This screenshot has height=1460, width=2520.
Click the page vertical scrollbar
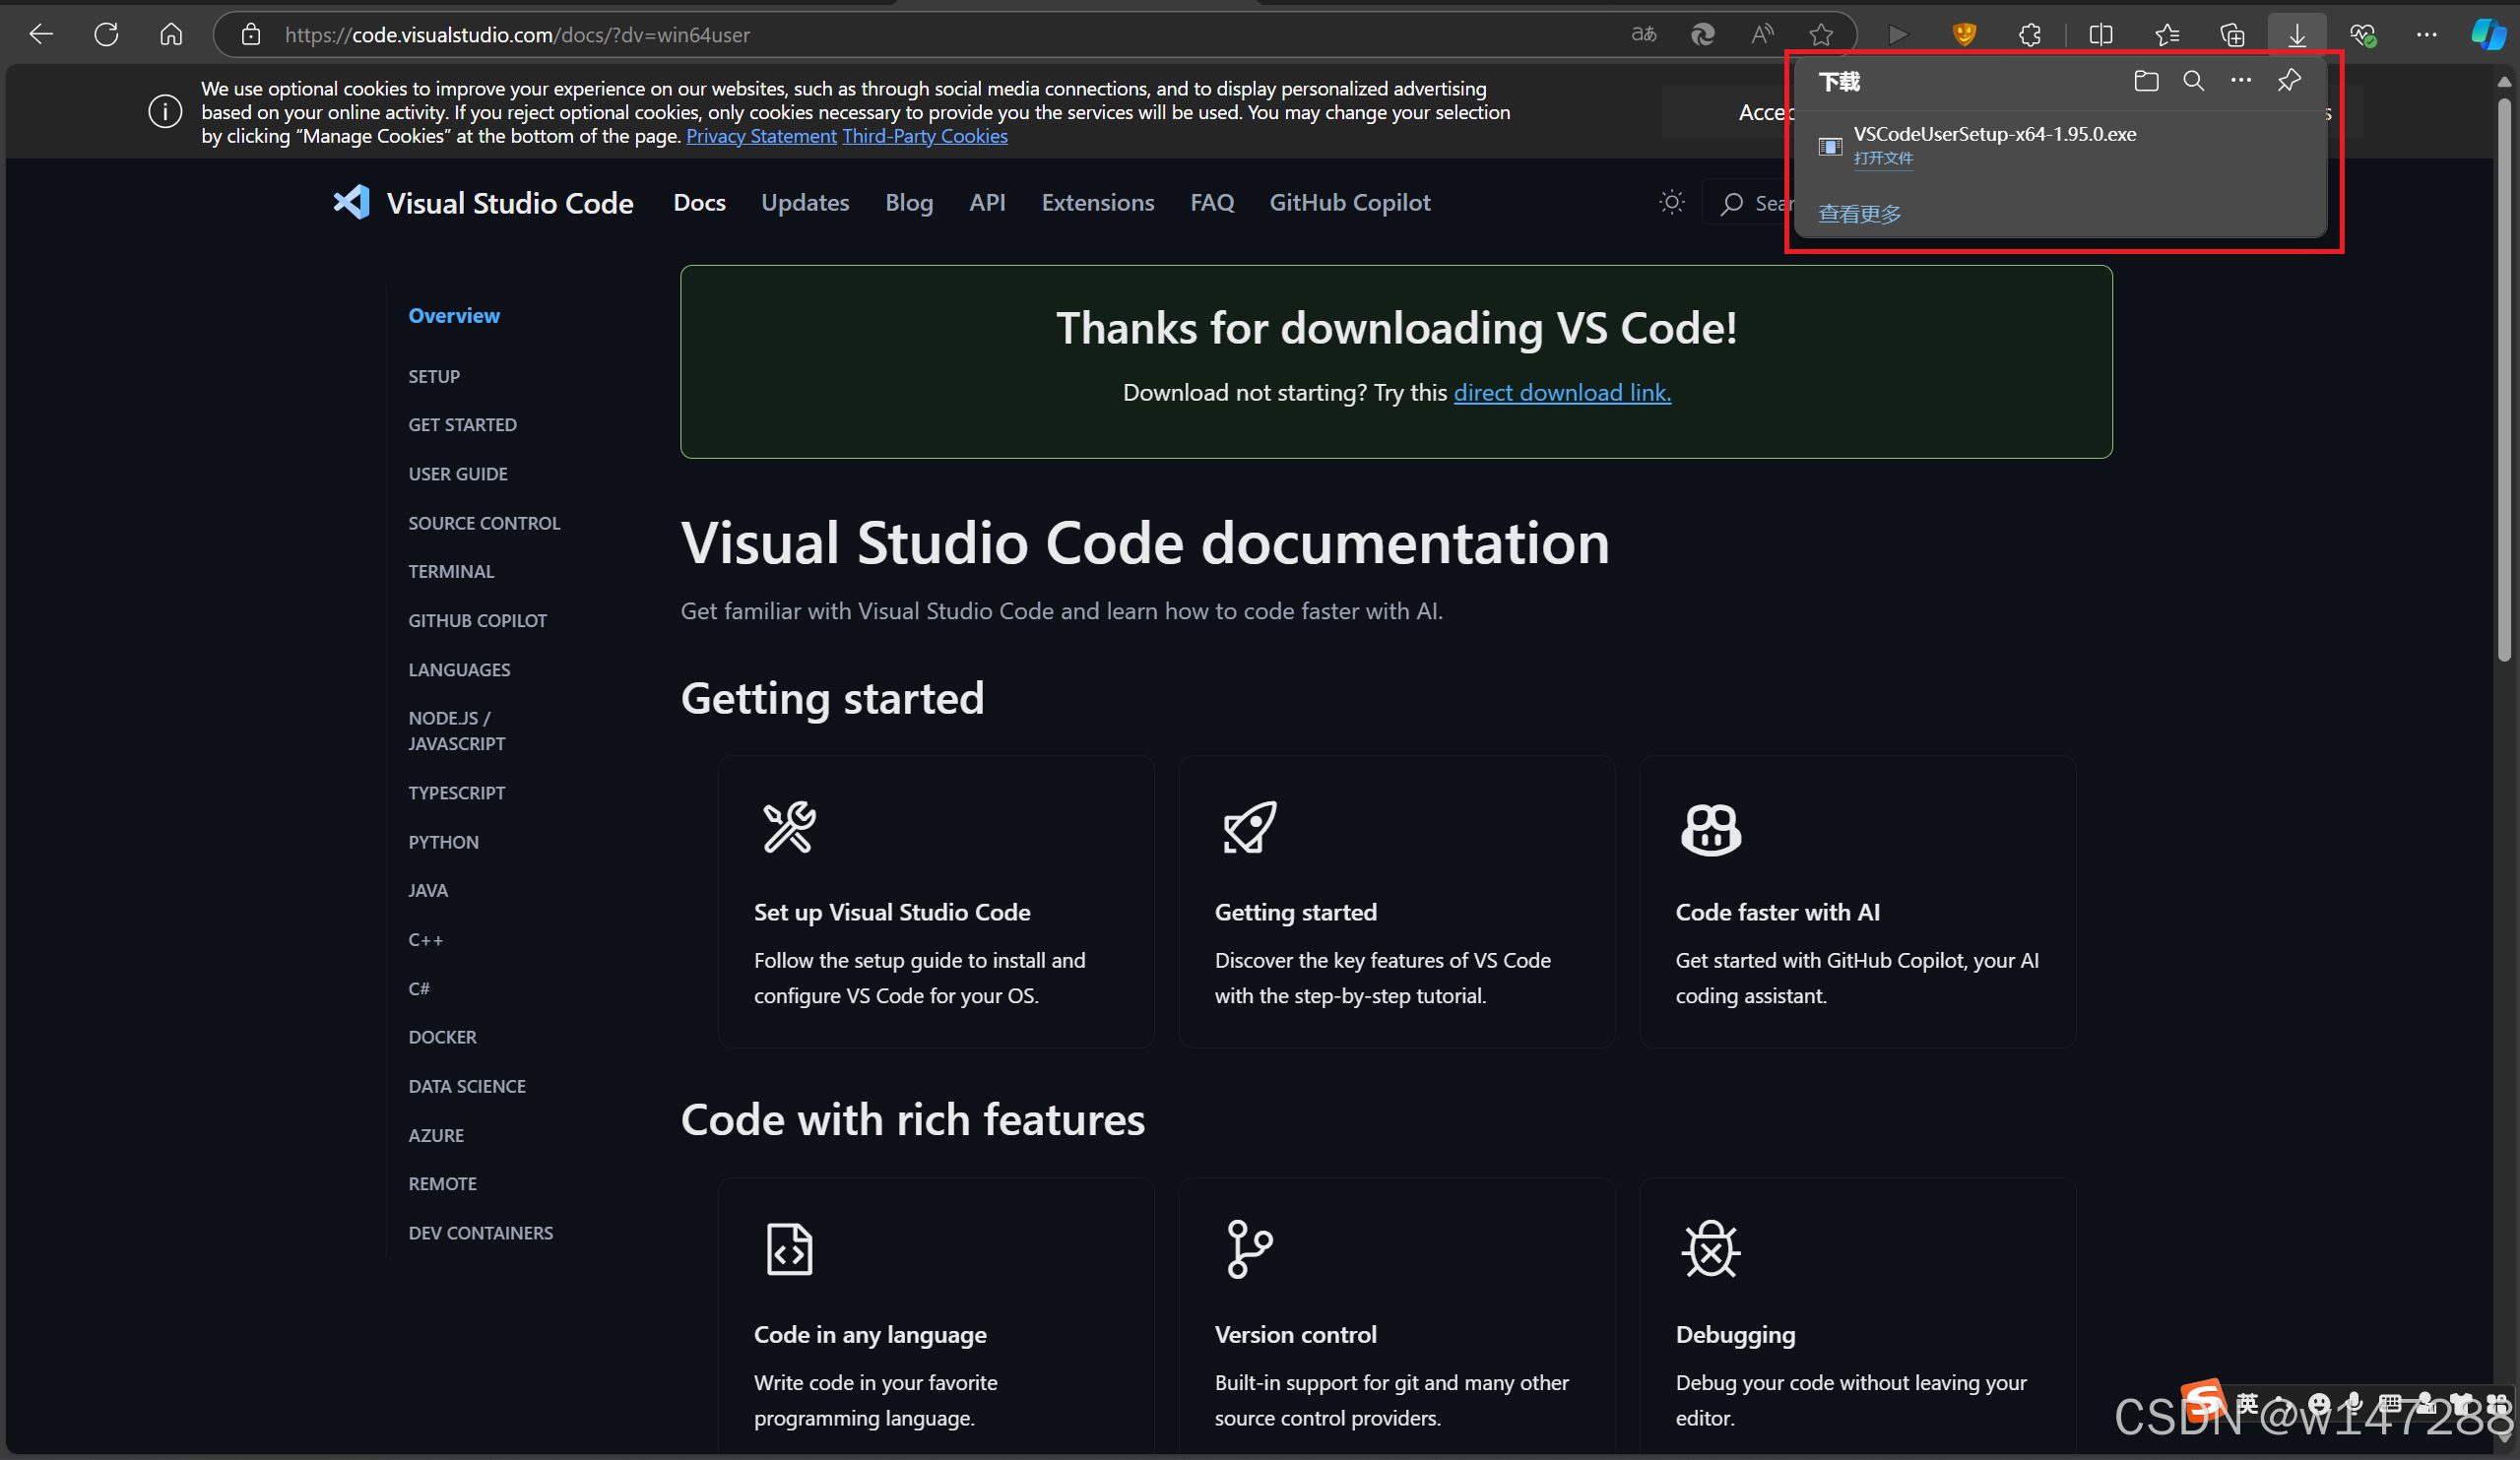2503,380
